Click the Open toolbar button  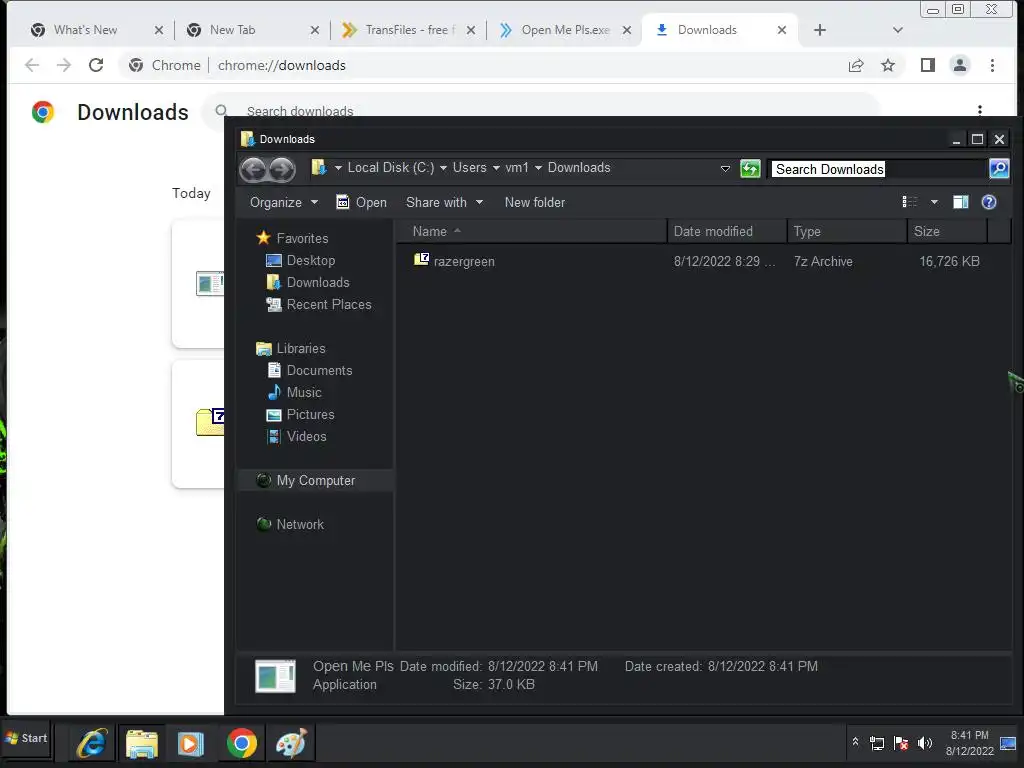[362, 202]
